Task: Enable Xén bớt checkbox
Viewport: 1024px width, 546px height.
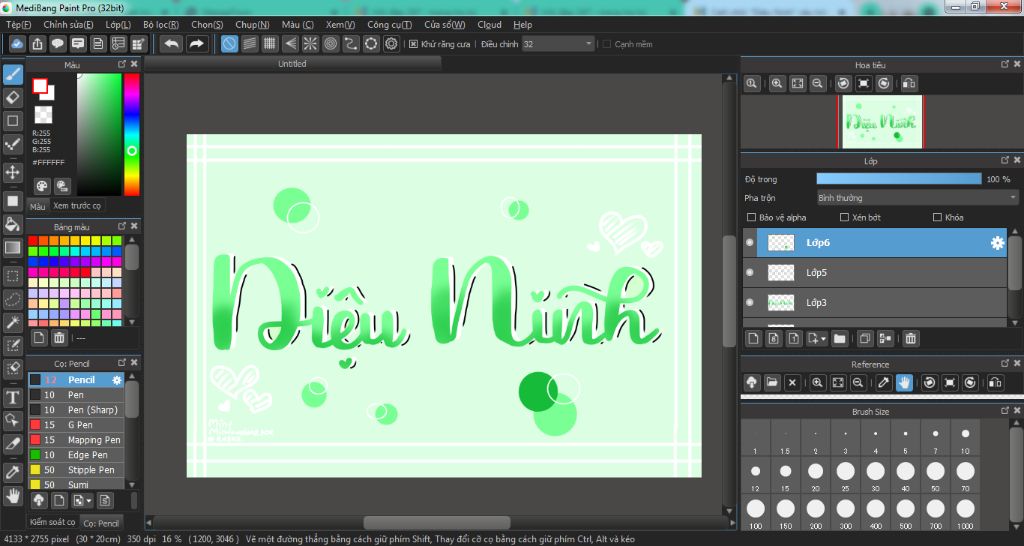Action: (x=844, y=217)
